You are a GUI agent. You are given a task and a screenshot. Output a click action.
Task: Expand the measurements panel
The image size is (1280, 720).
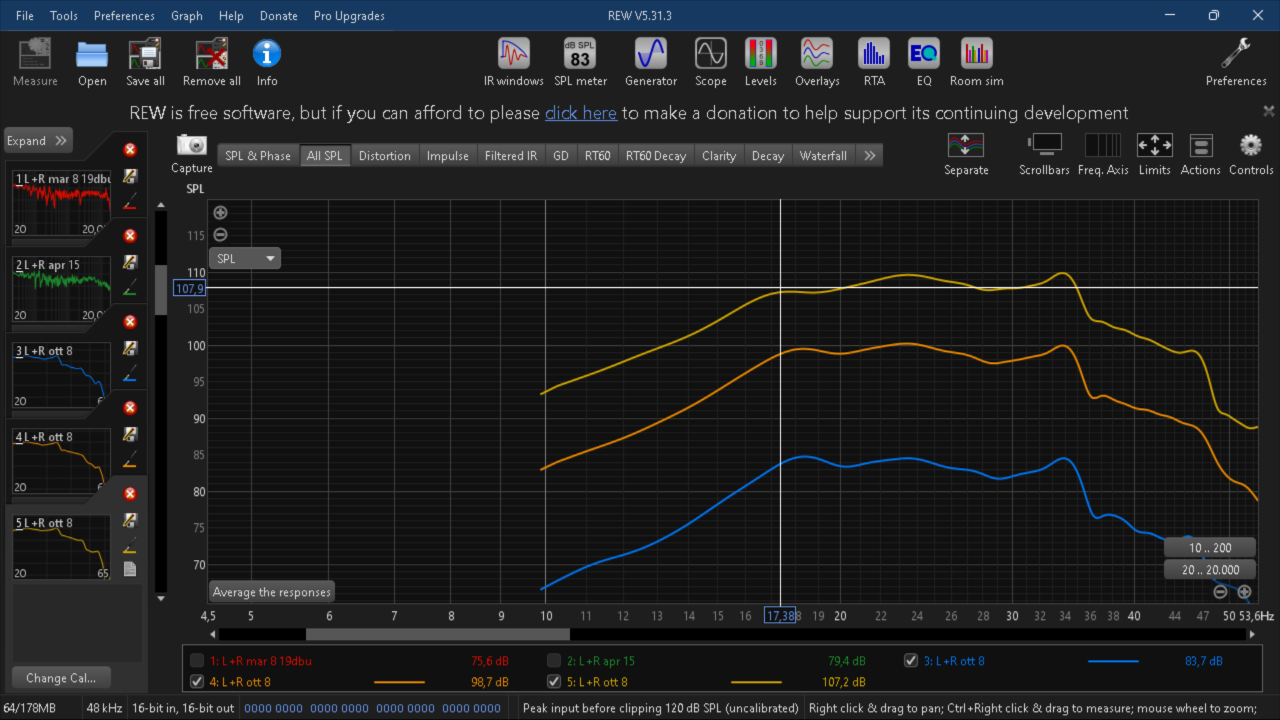click(x=38, y=141)
